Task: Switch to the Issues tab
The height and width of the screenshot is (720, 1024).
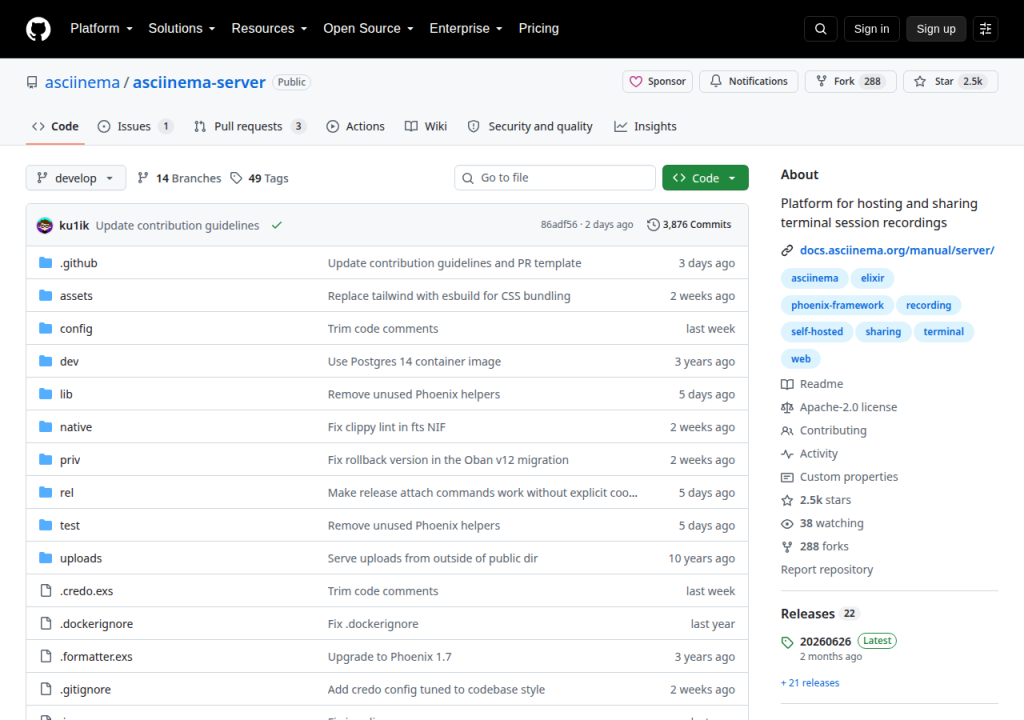Action: click(x=135, y=126)
